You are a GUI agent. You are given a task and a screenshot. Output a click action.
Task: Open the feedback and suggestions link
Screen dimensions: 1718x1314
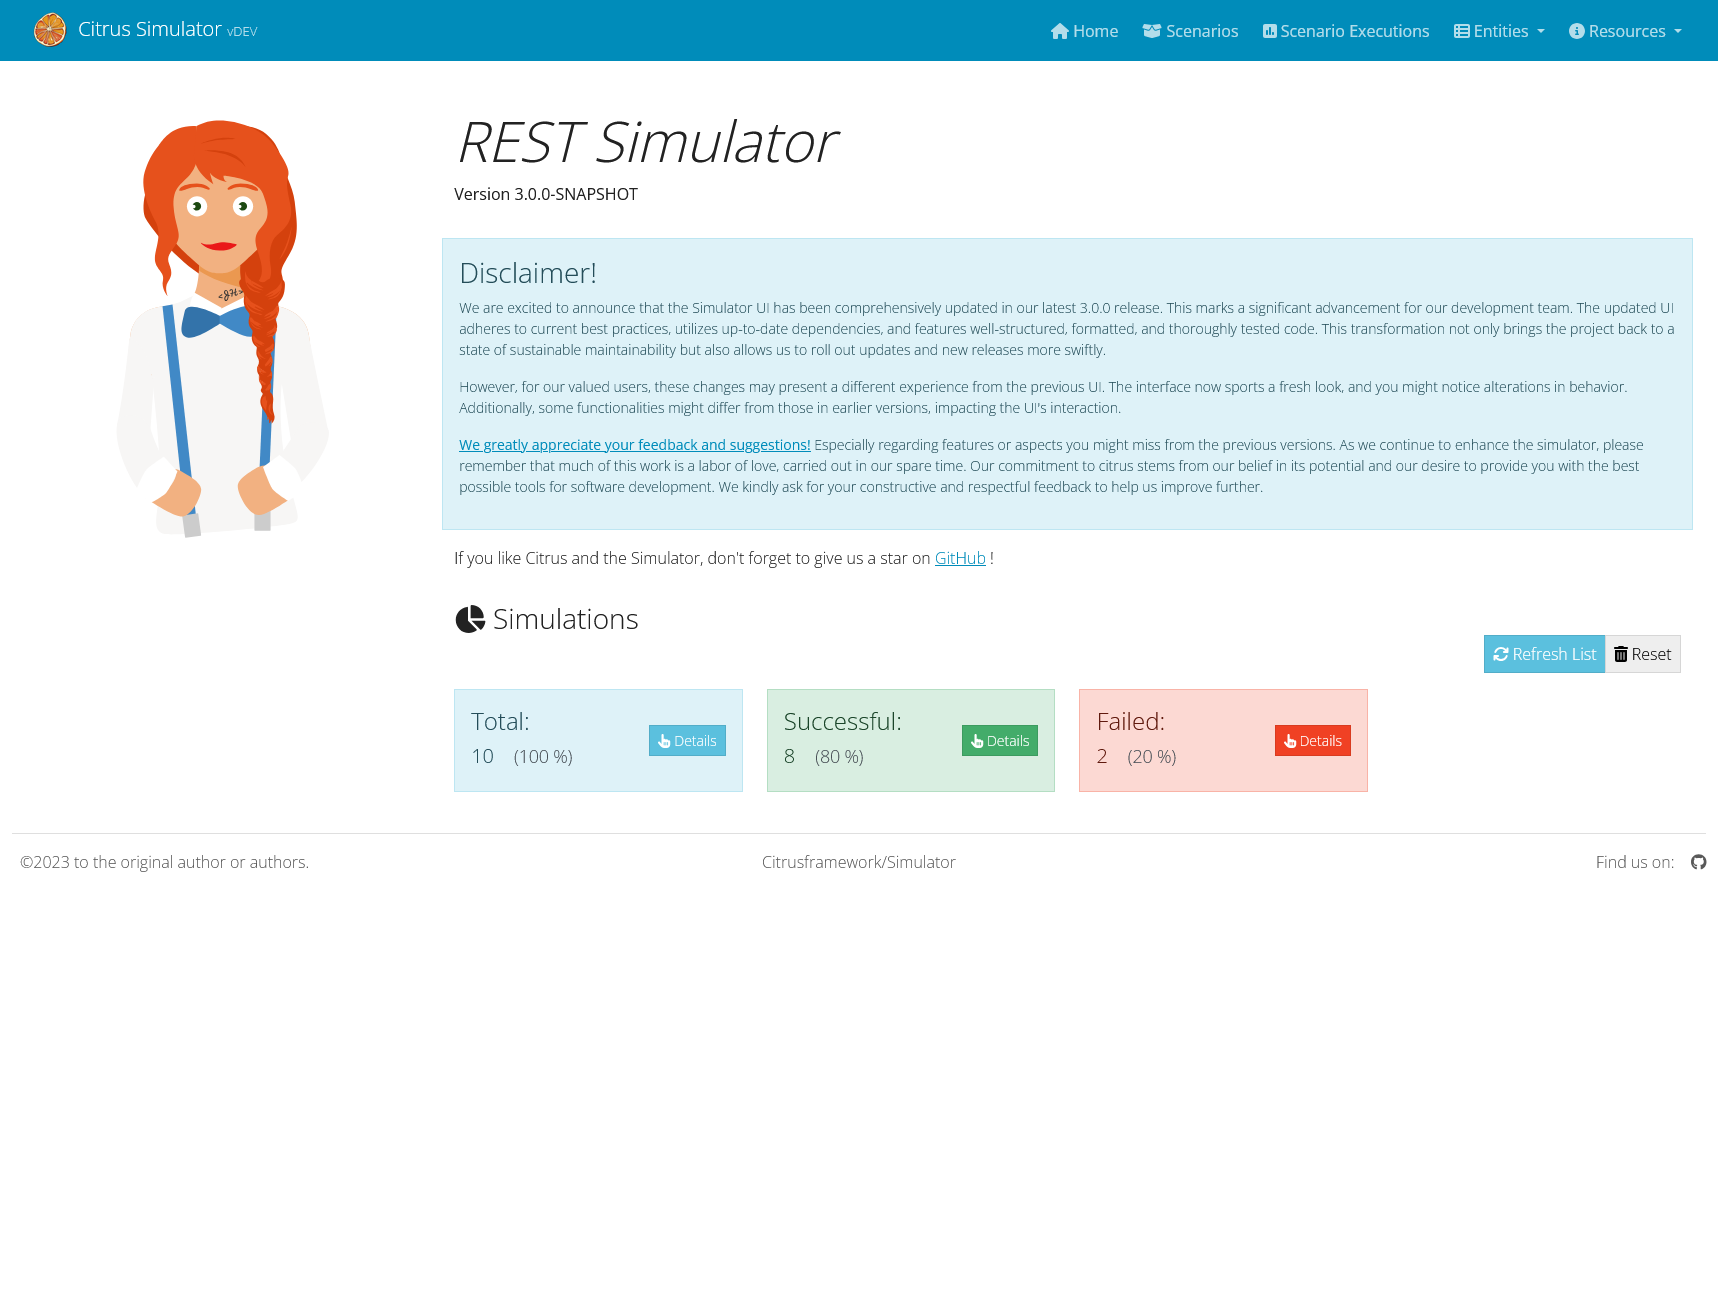pos(634,445)
